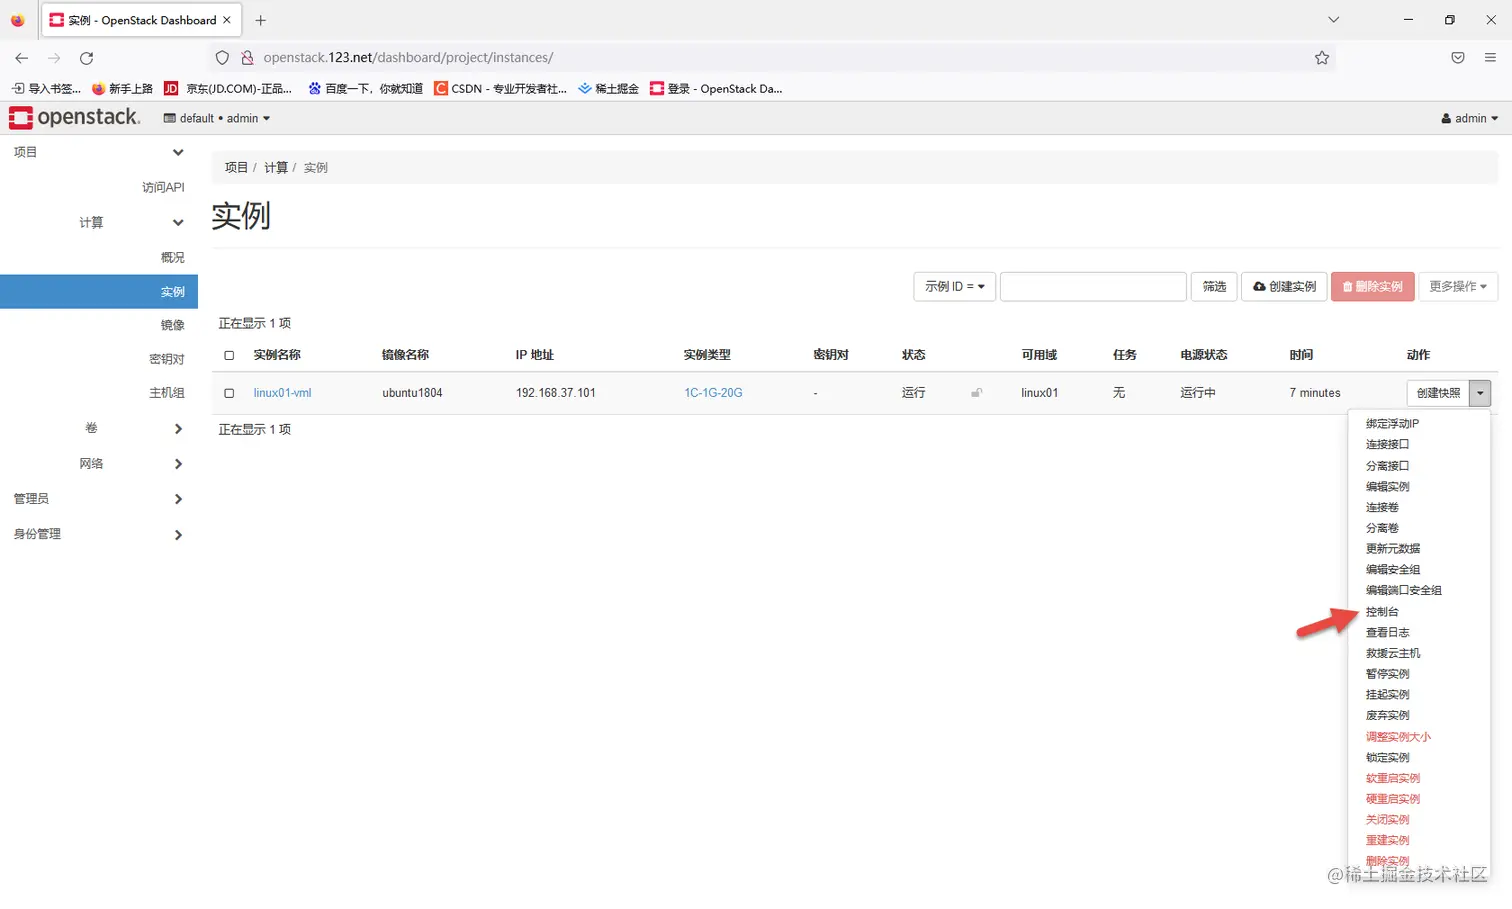Choose 查看日志 from the actions menu
The height and width of the screenshot is (909, 1512).
[x=1387, y=633]
